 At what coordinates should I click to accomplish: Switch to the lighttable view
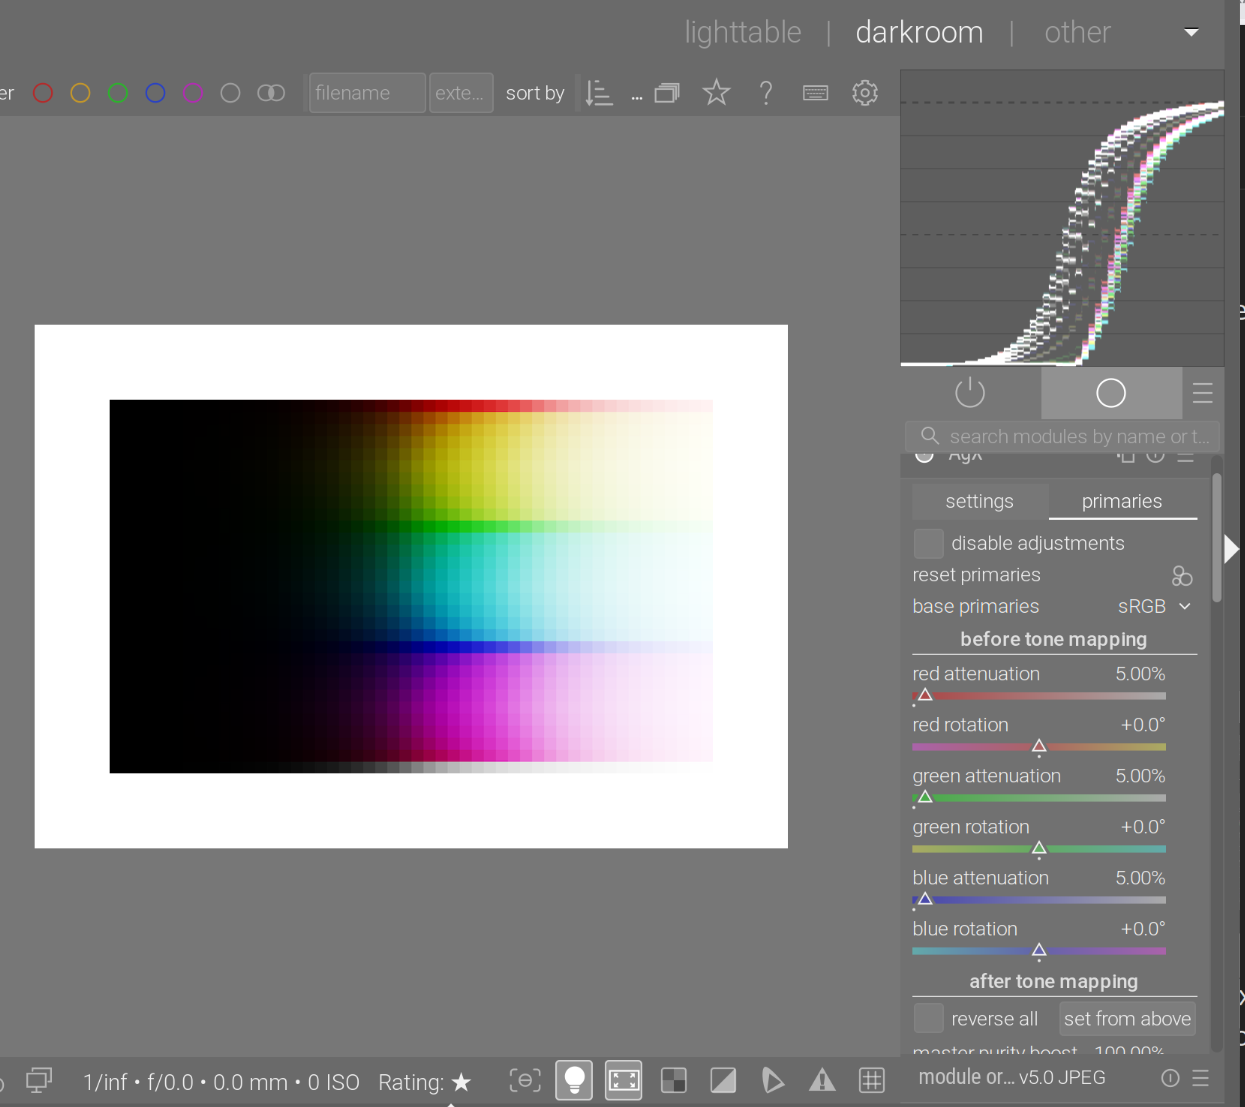743,32
